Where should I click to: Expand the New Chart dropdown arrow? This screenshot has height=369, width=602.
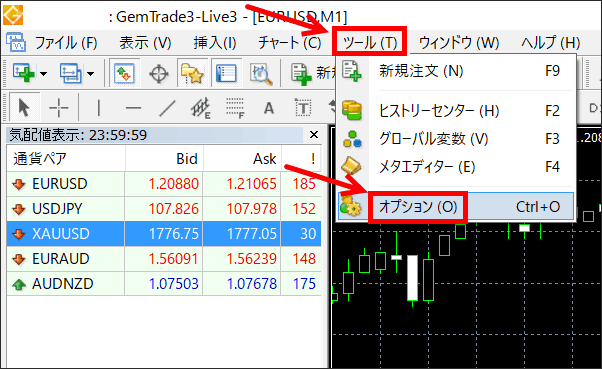click(x=43, y=73)
